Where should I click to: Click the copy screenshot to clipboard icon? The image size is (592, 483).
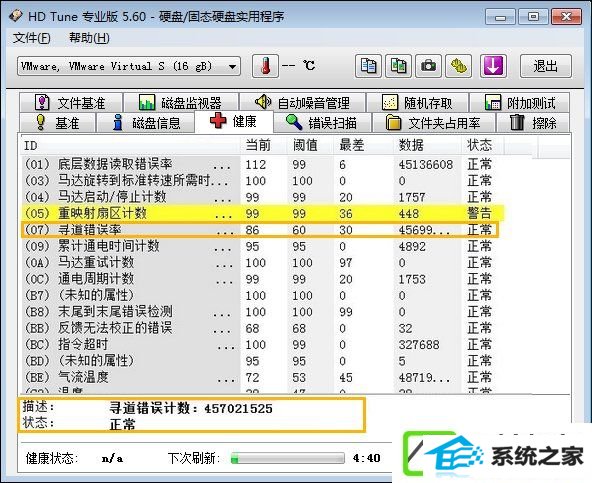coord(398,66)
